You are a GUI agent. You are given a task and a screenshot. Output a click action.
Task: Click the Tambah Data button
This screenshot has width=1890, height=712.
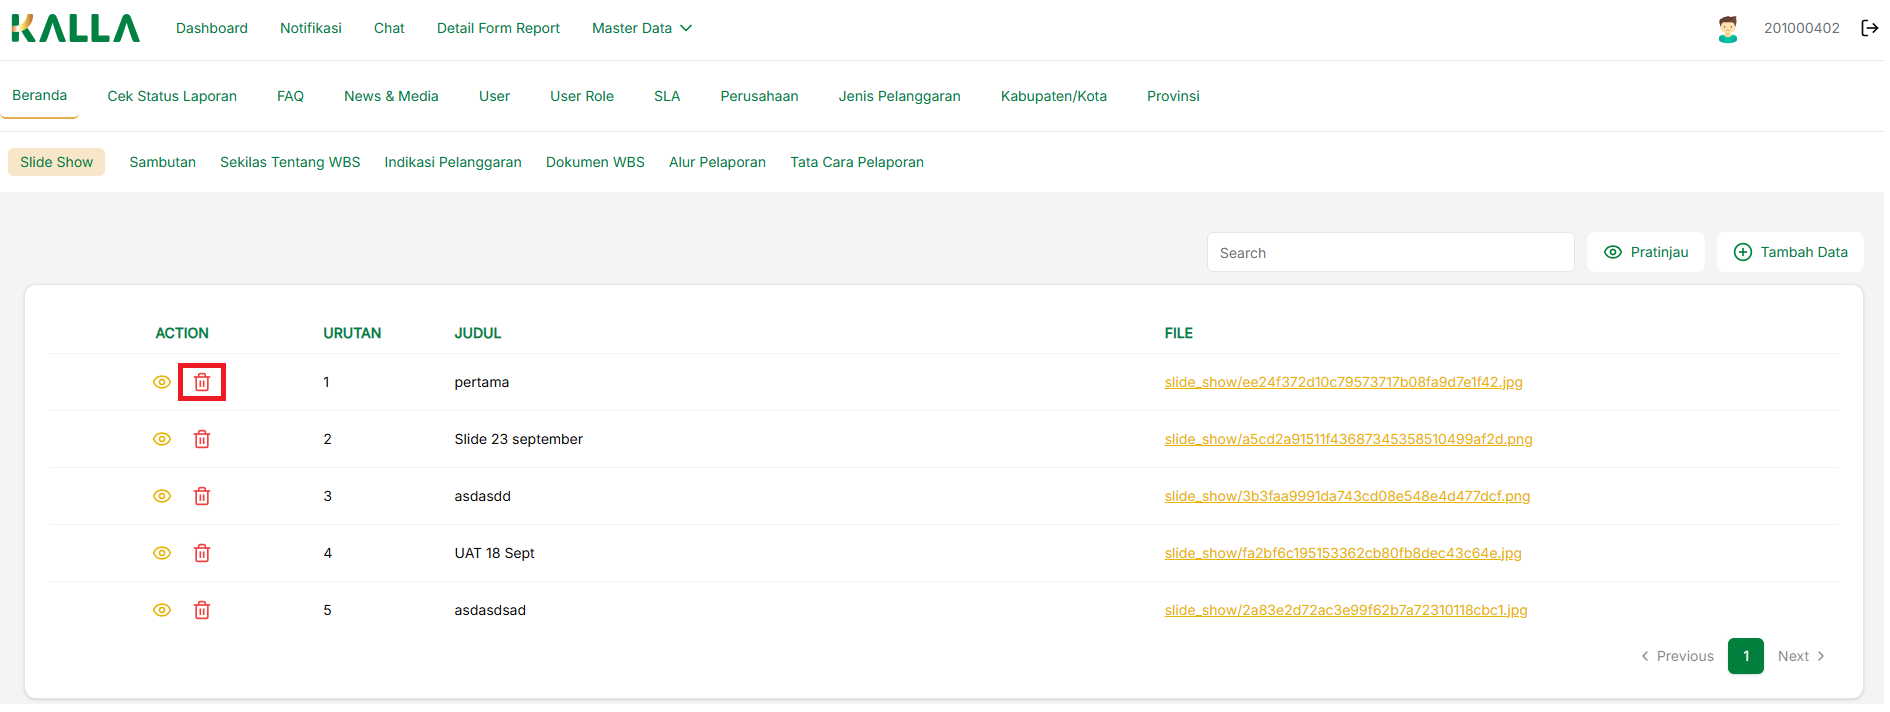[x=1790, y=252]
